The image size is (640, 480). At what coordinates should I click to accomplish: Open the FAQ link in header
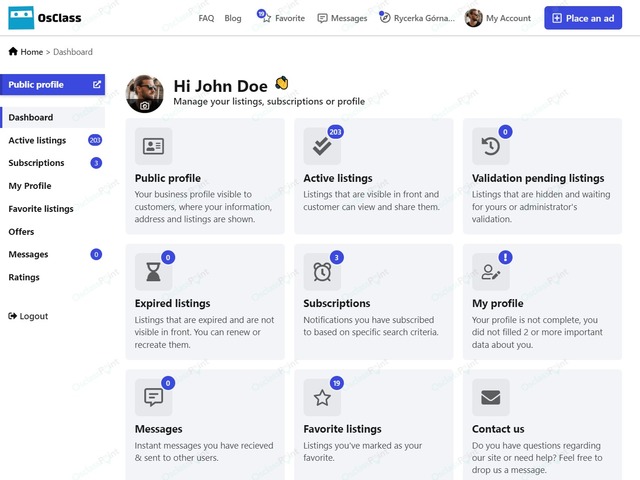(x=206, y=18)
